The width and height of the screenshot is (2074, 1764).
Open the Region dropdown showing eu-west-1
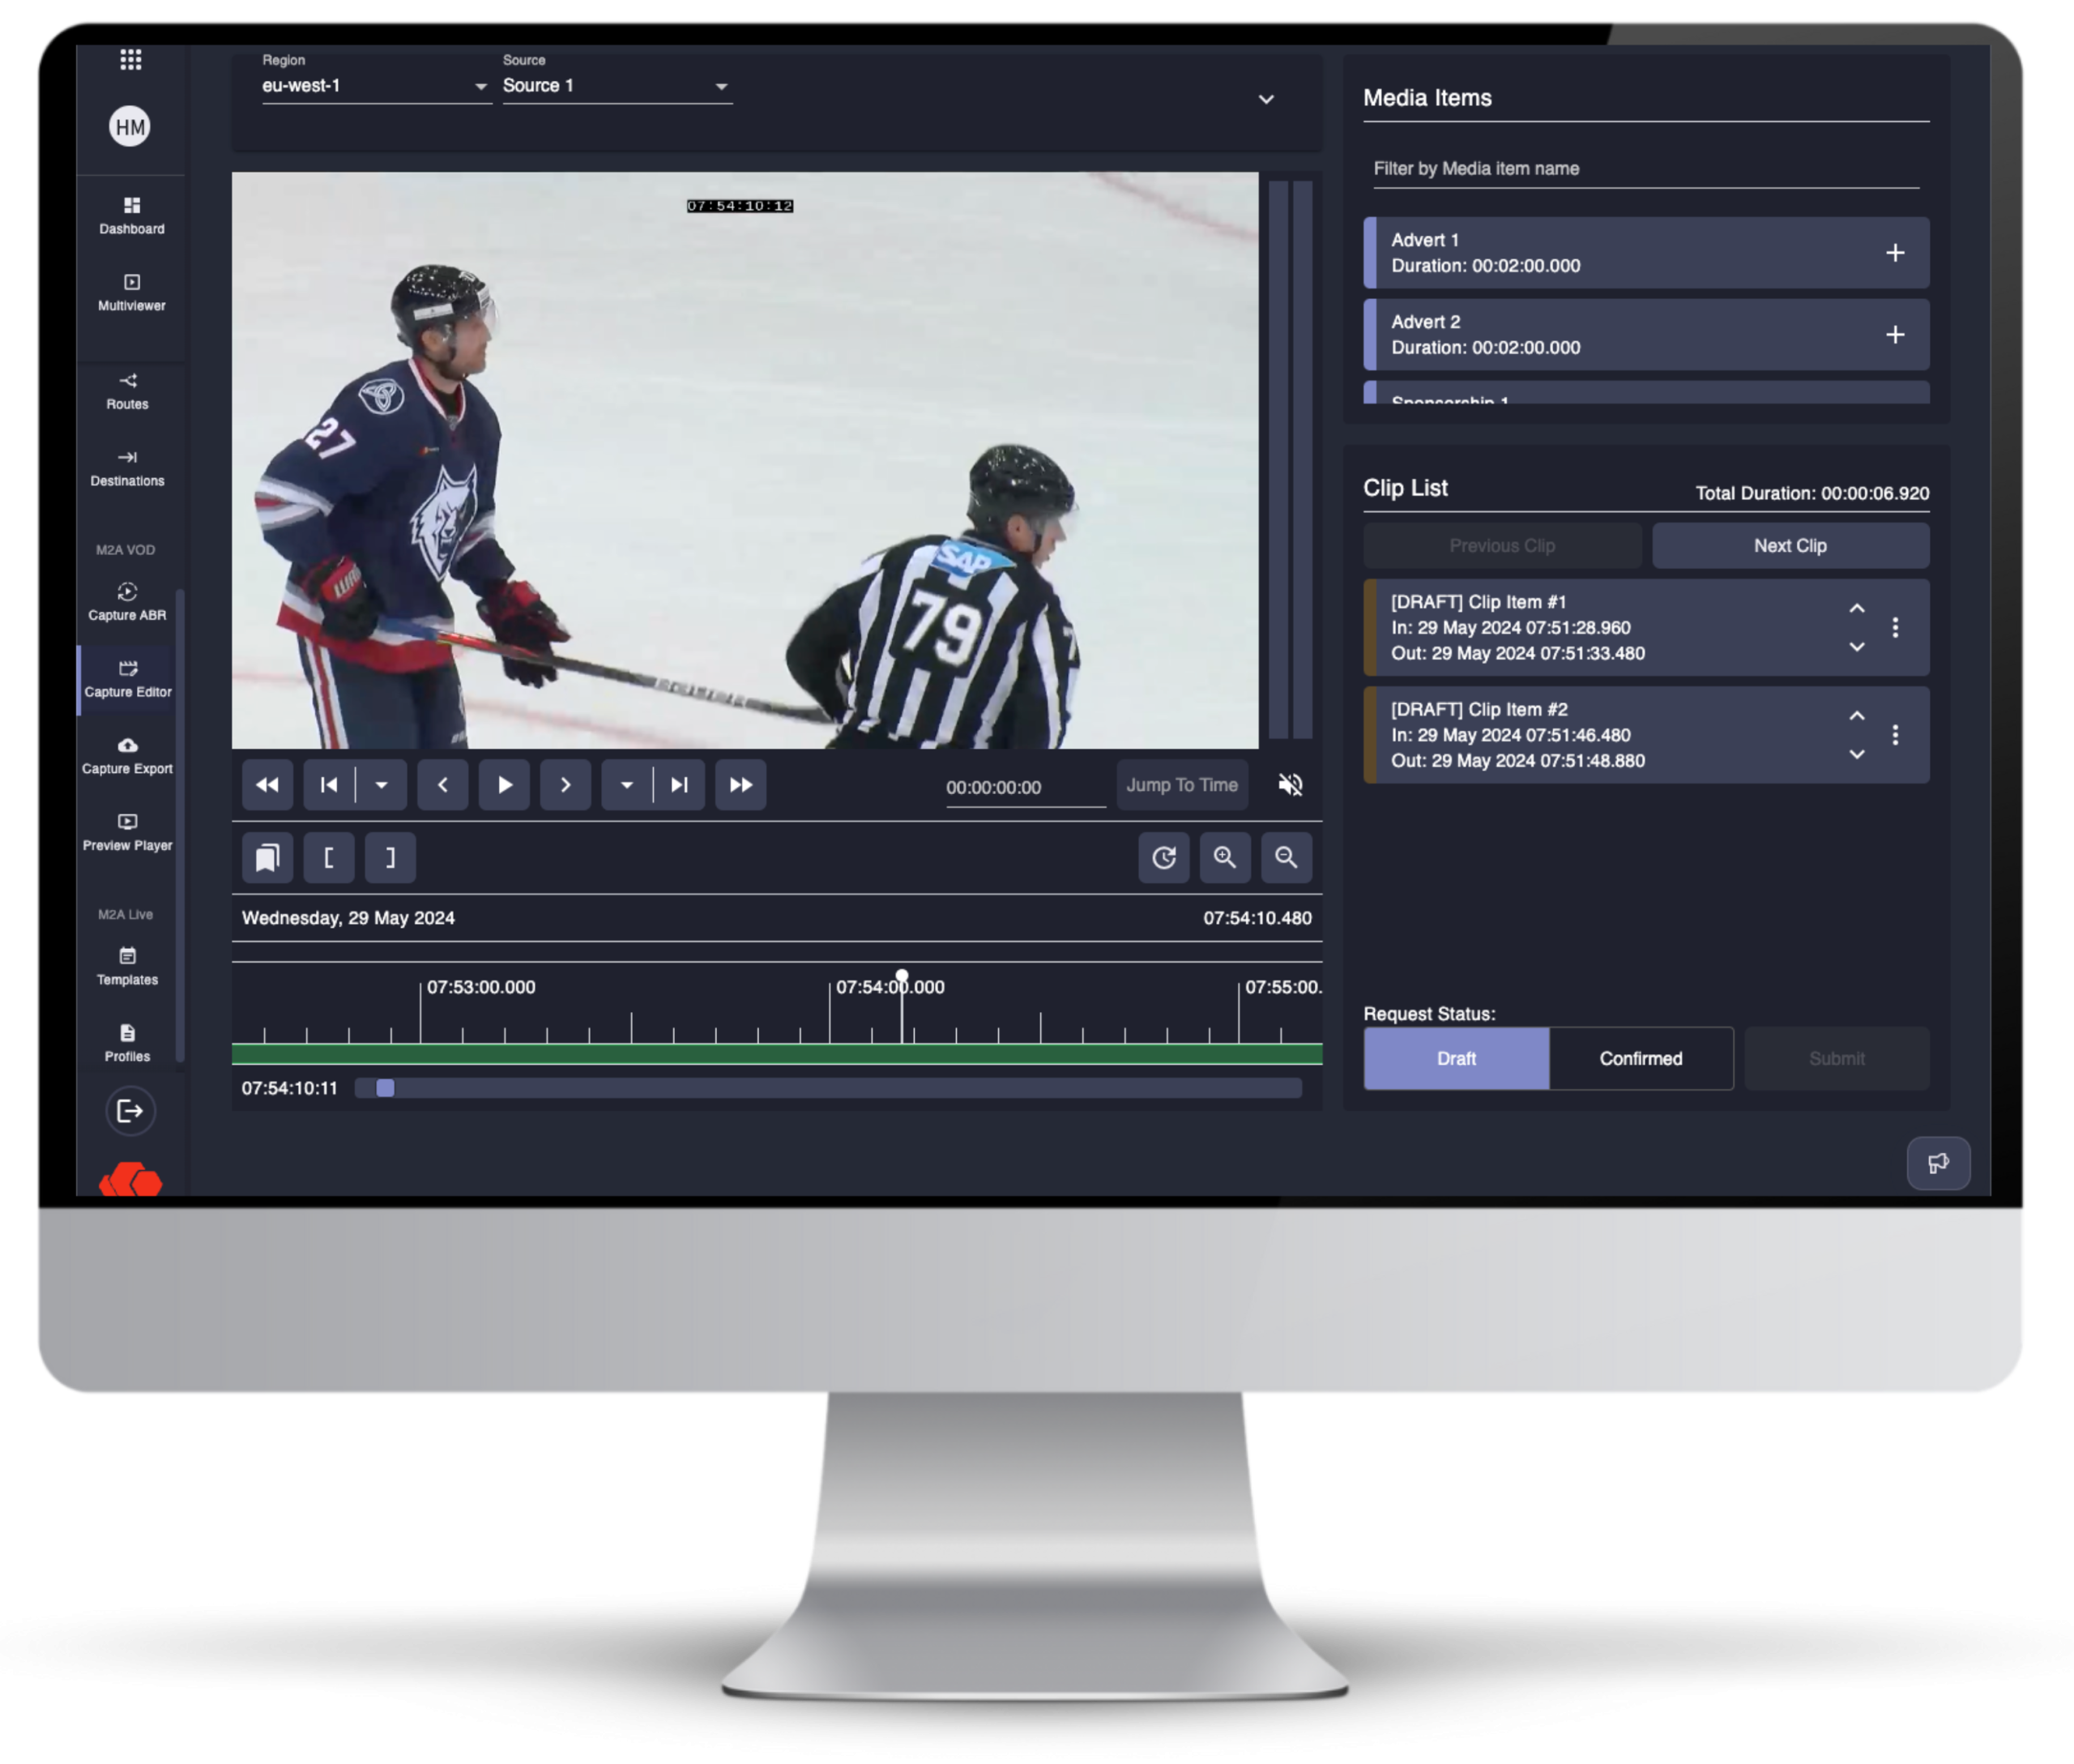(x=376, y=86)
